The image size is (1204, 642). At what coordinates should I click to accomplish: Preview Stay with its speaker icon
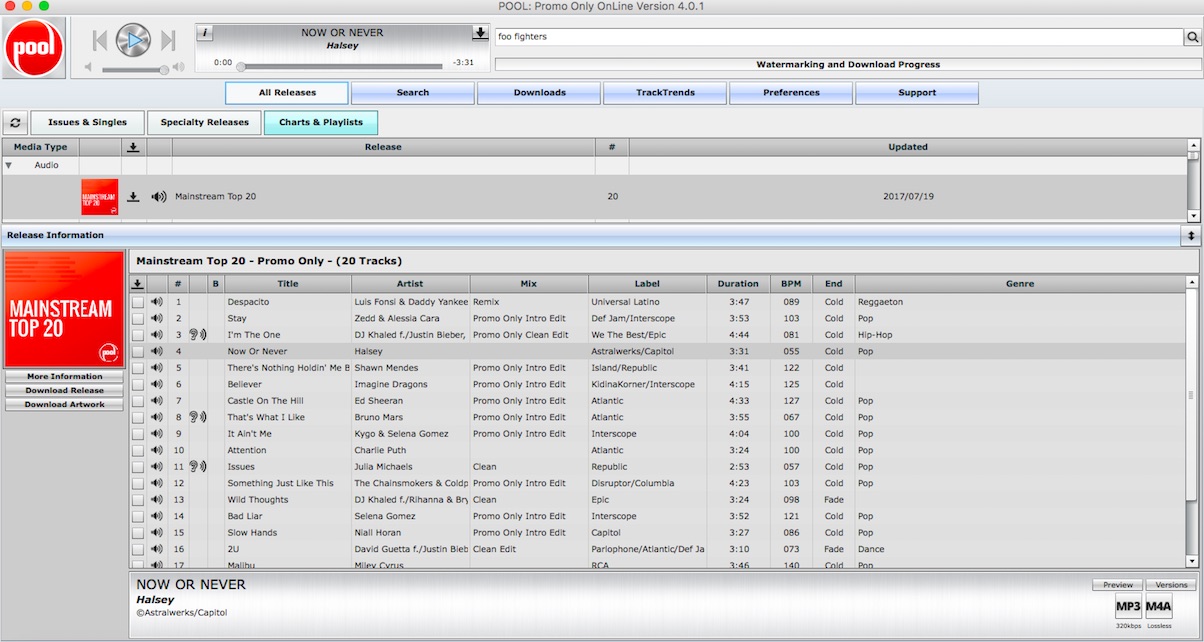tap(156, 318)
